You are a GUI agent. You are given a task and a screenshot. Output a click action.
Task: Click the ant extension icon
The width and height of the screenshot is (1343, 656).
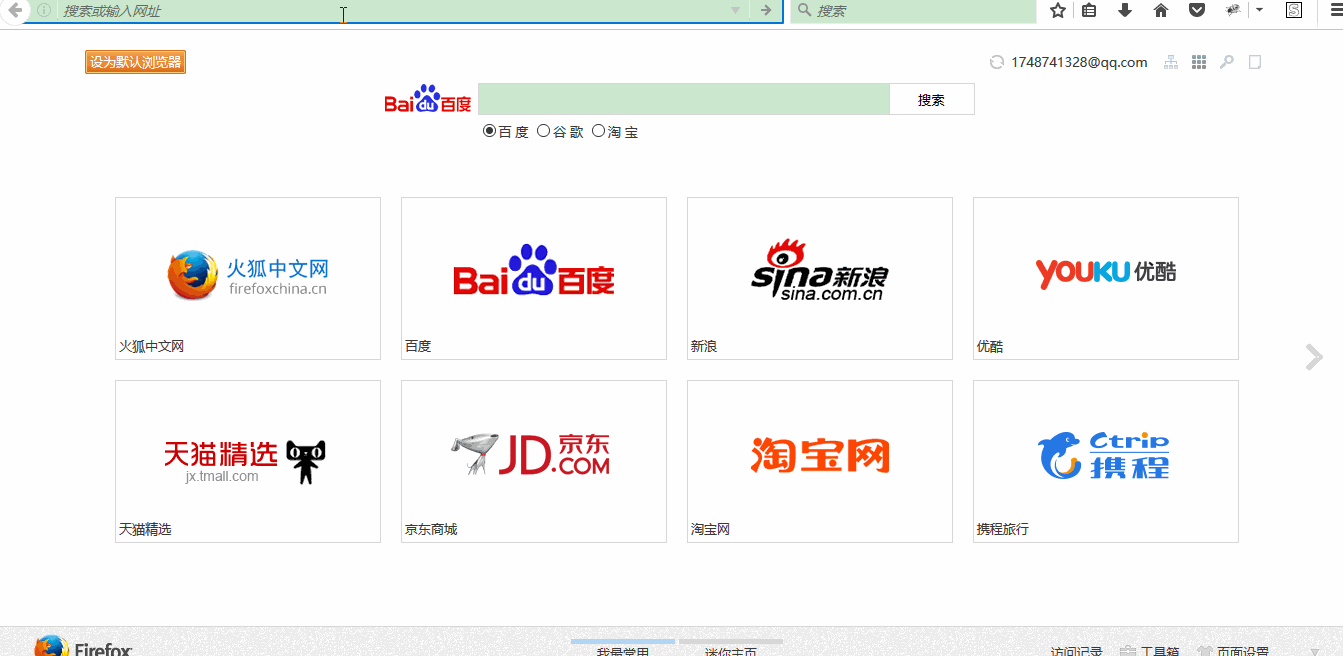click(x=1233, y=10)
